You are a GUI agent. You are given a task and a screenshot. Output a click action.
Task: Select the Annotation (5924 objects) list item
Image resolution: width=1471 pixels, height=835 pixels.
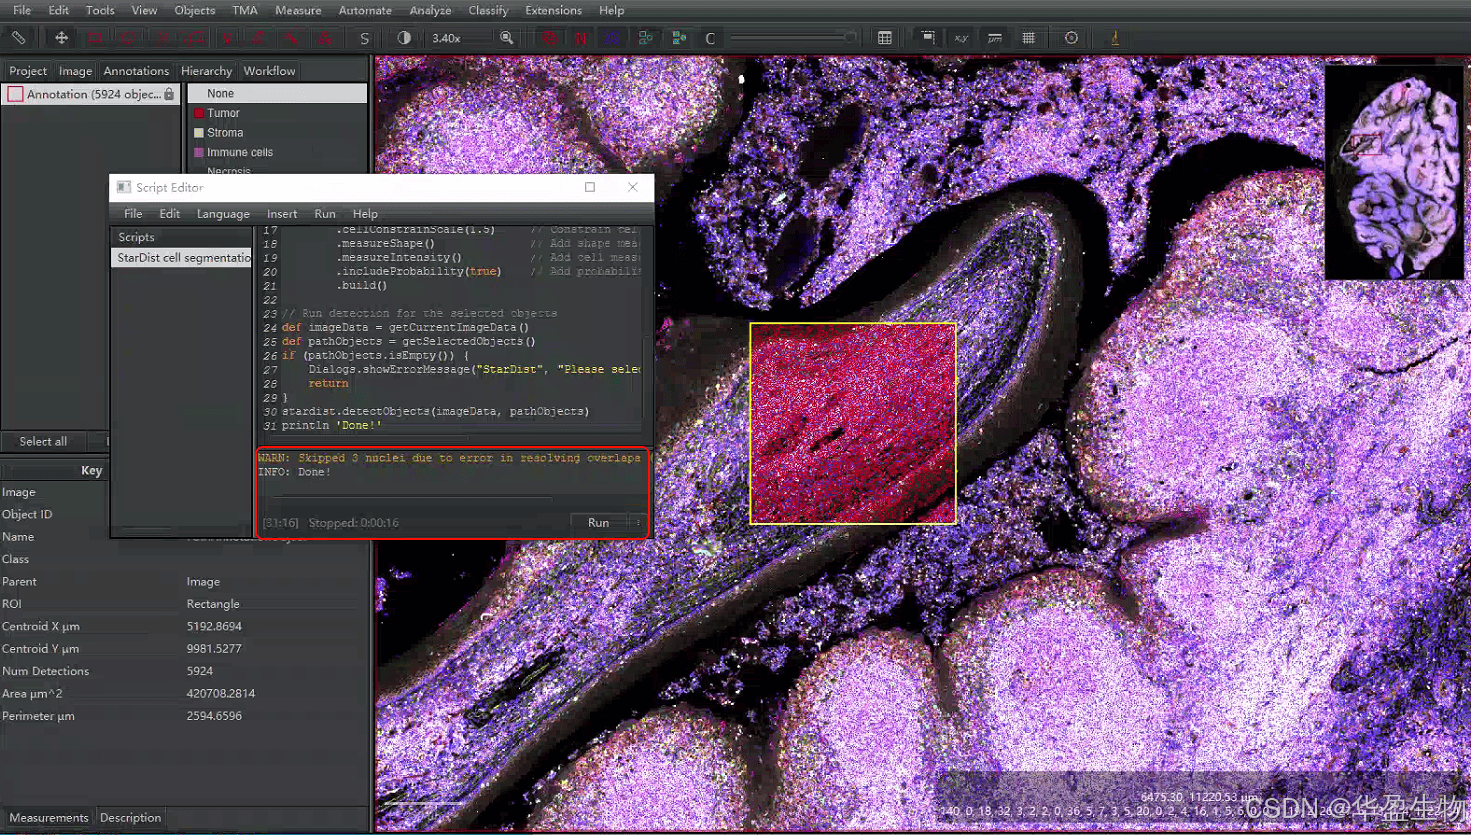(91, 94)
